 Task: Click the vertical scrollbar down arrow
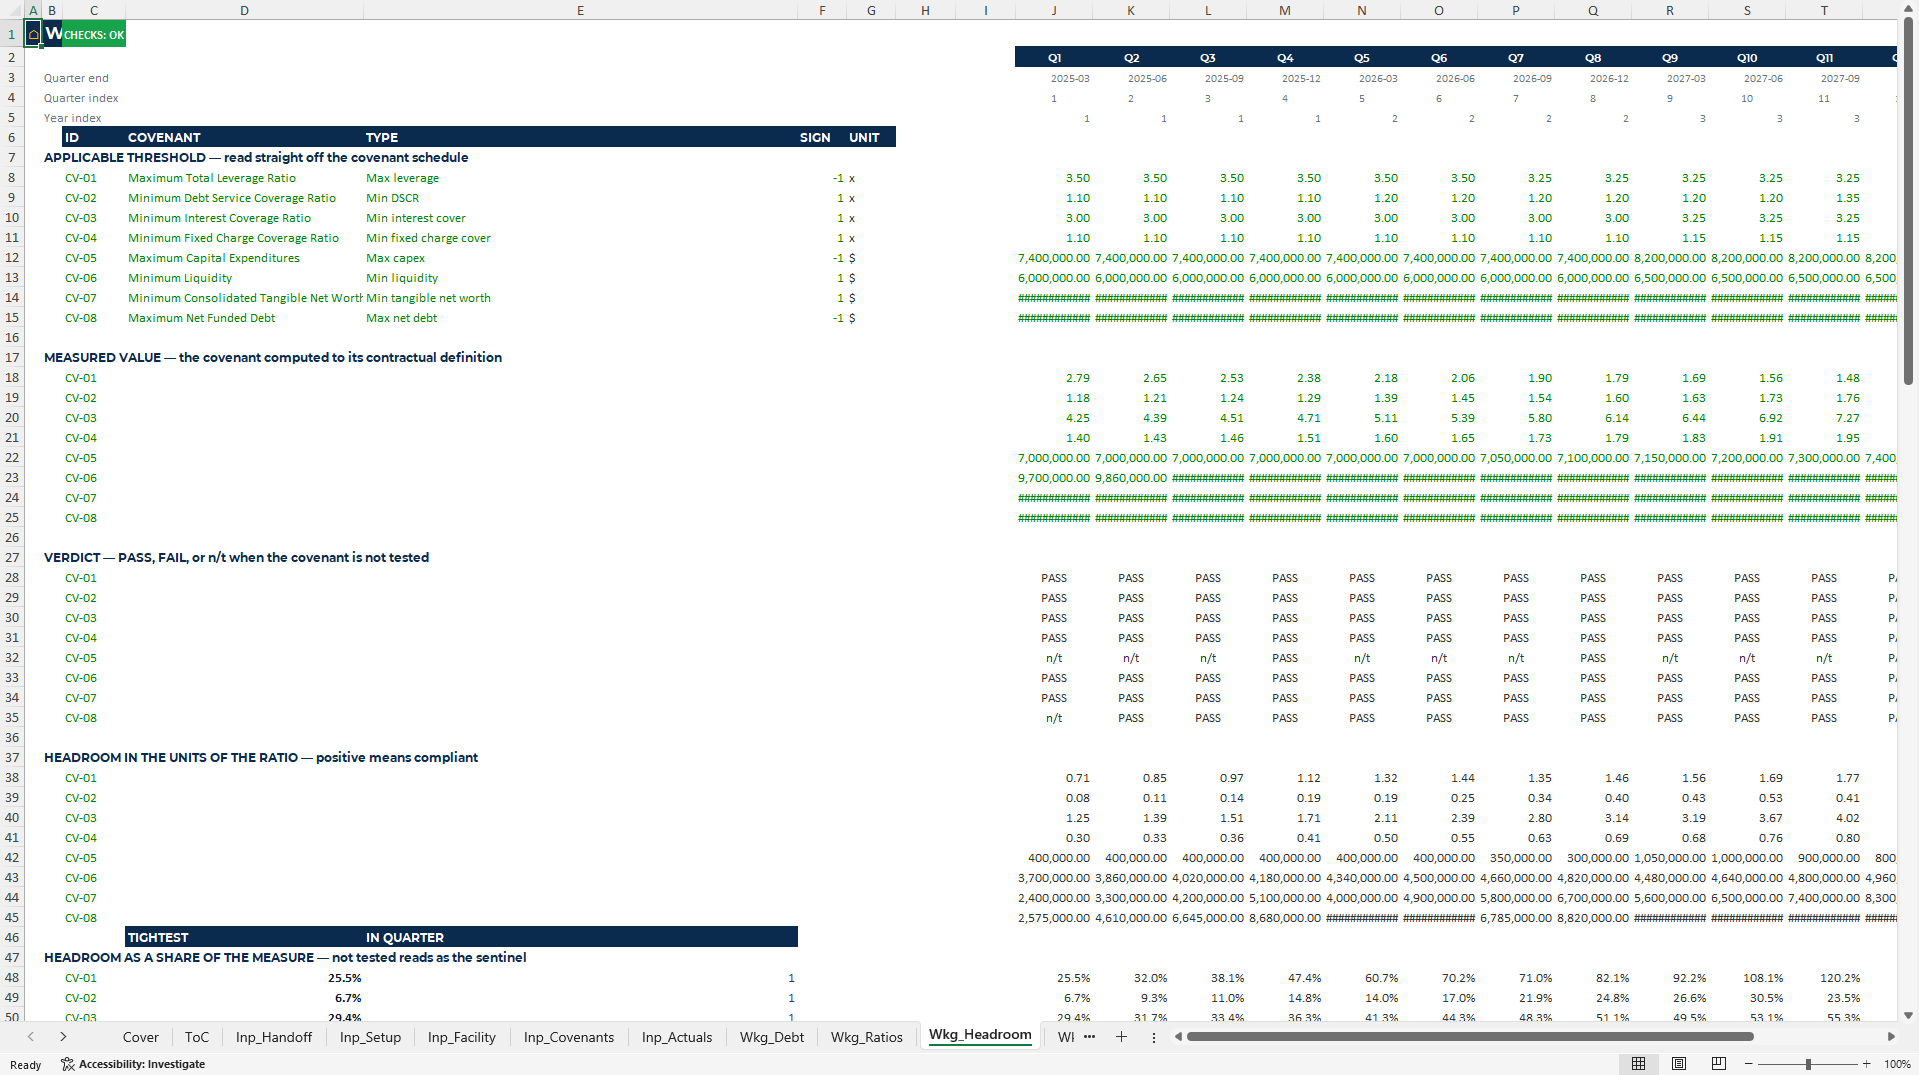coord(1908,1015)
